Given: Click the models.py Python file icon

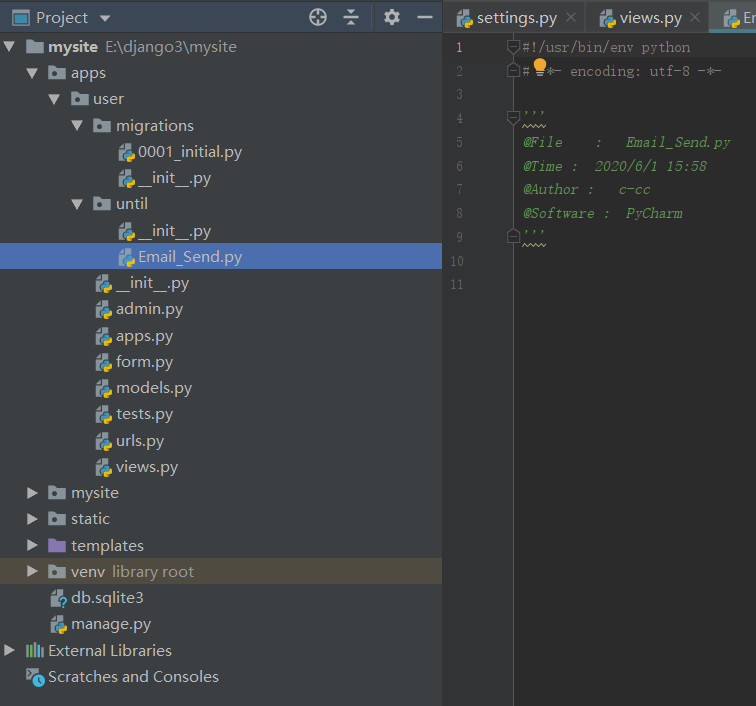Looking at the screenshot, I should point(104,389).
